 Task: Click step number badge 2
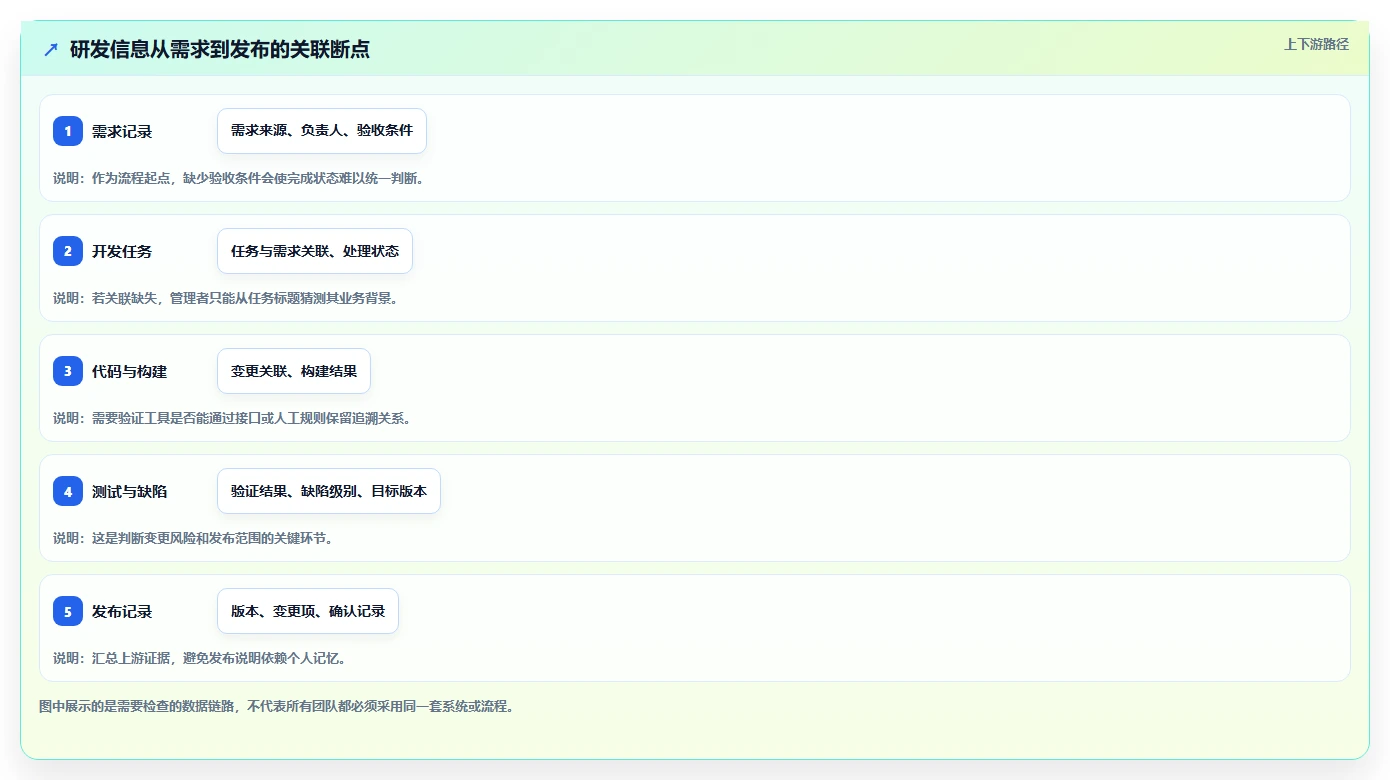pyautogui.click(x=68, y=251)
